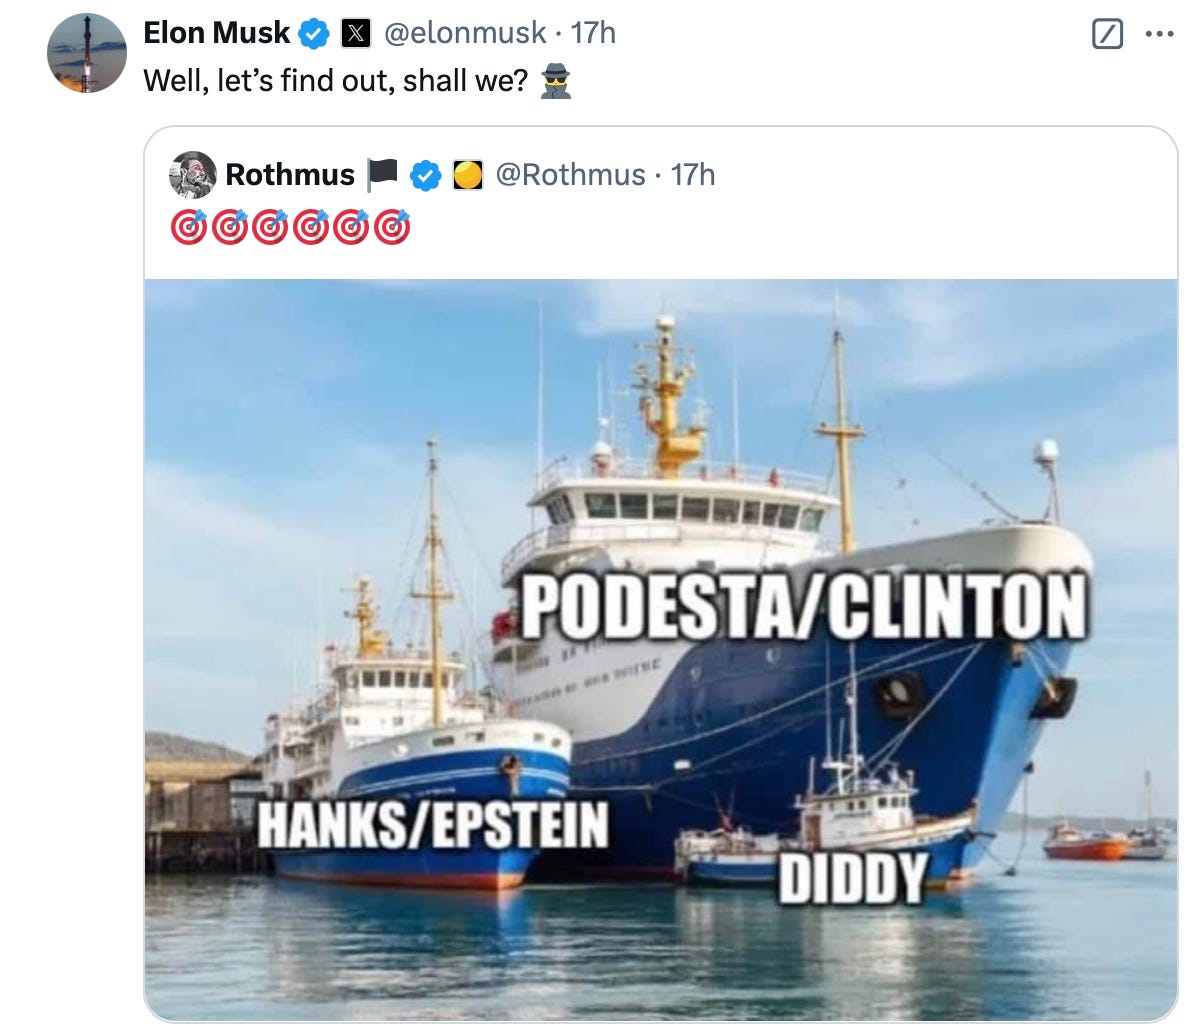The height and width of the screenshot is (1034, 1194).
Task: Click the 17h timestamp on the quoted post
Action: pyautogui.click(x=693, y=175)
